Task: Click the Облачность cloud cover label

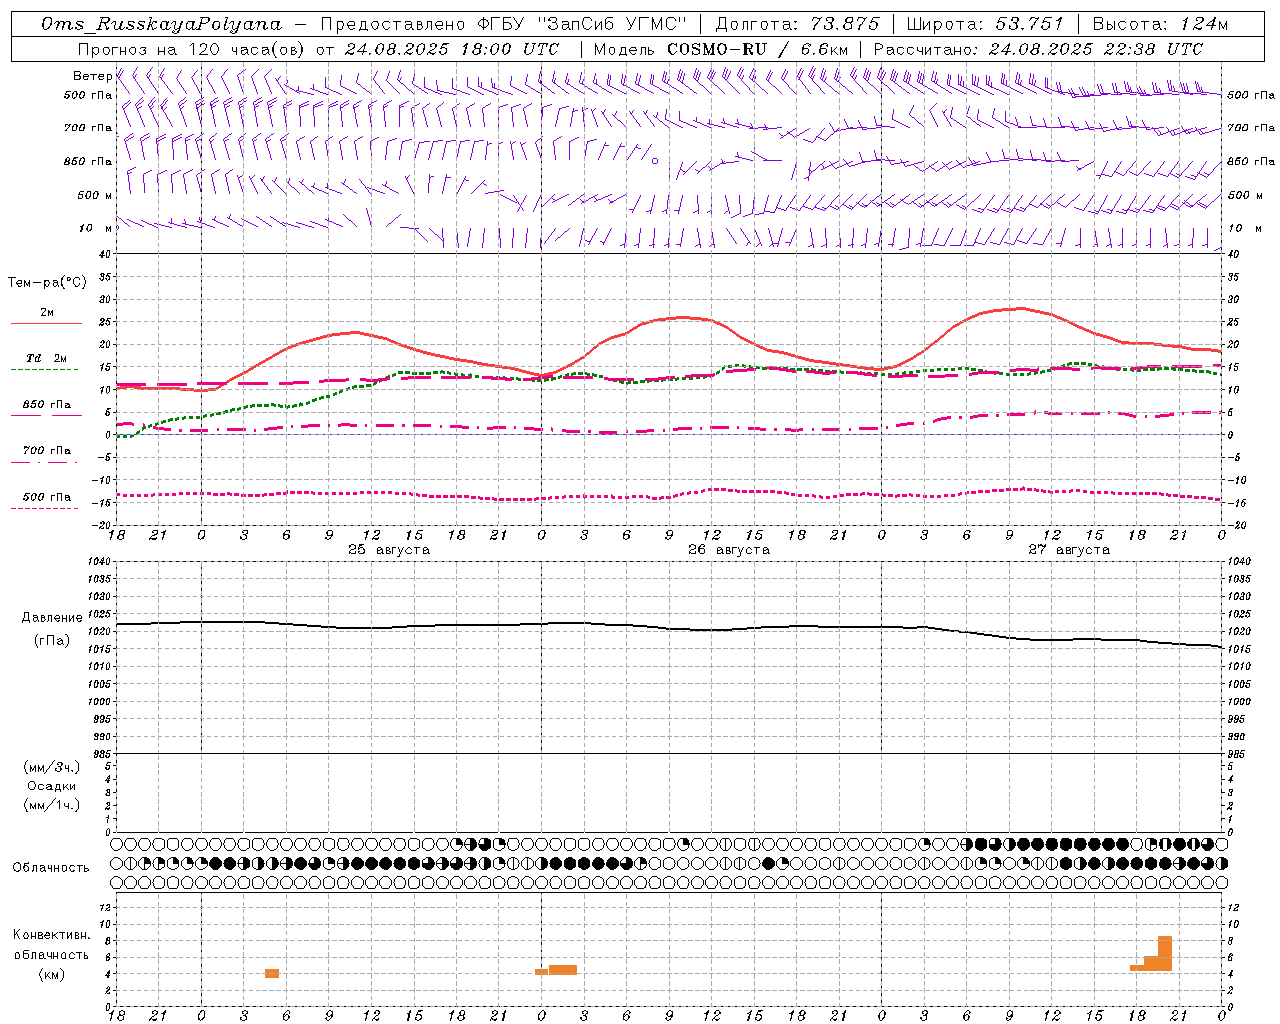Action: [51, 868]
